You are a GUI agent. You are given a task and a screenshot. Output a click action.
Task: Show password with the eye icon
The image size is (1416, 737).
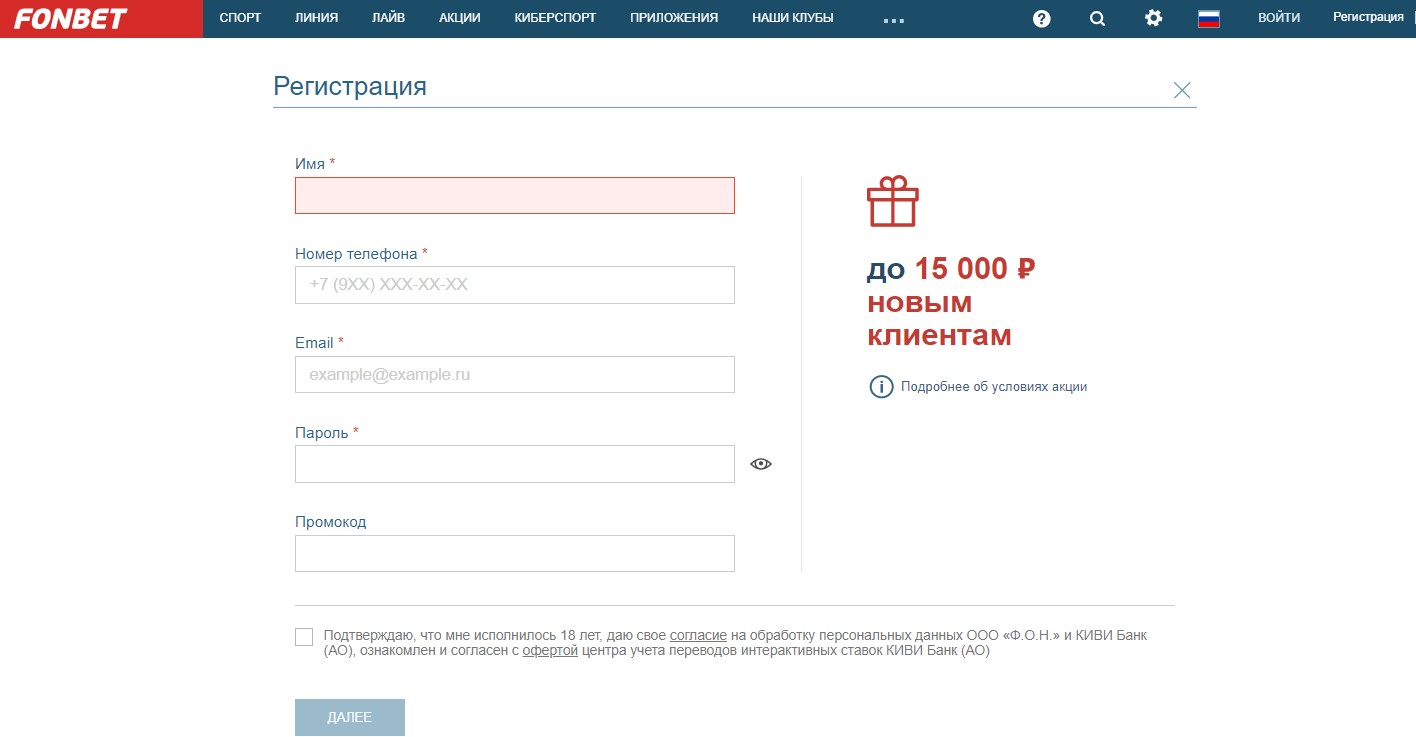[761, 464]
